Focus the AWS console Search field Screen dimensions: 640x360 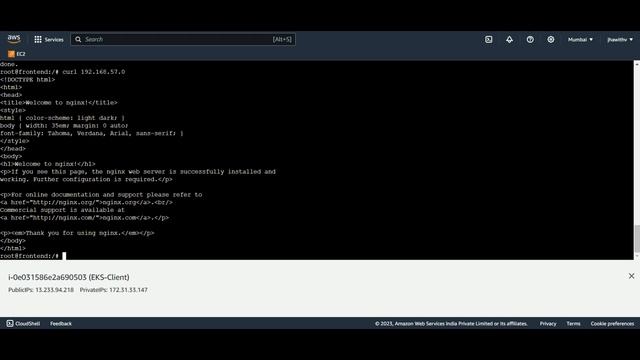coord(183,40)
